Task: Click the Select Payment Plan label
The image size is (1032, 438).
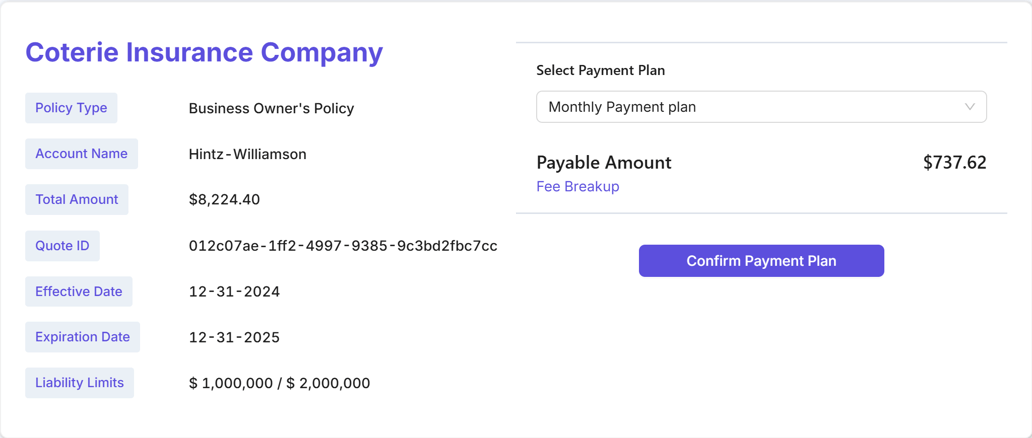Action: coord(600,70)
